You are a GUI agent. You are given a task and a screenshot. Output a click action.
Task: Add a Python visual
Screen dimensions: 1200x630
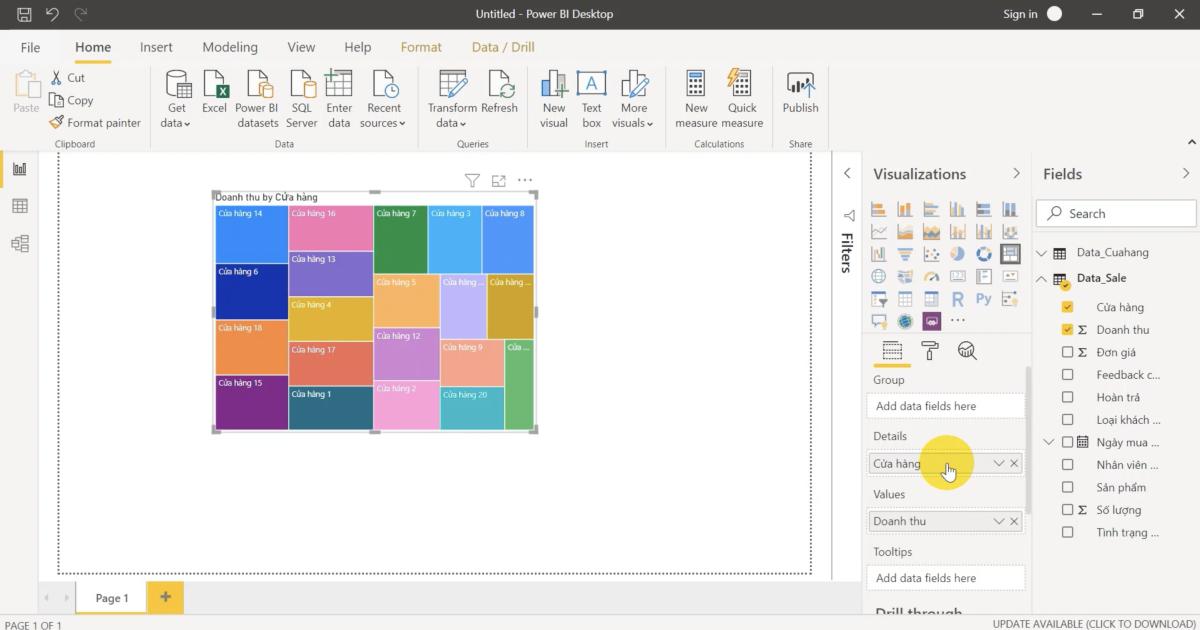[984, 298]
